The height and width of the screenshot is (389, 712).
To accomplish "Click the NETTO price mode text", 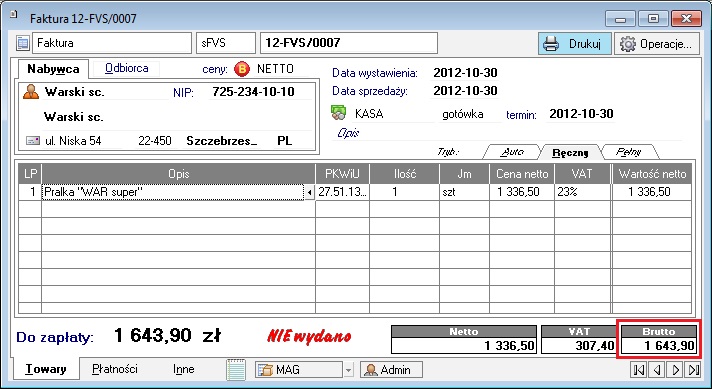I will [x=275, y=69].
